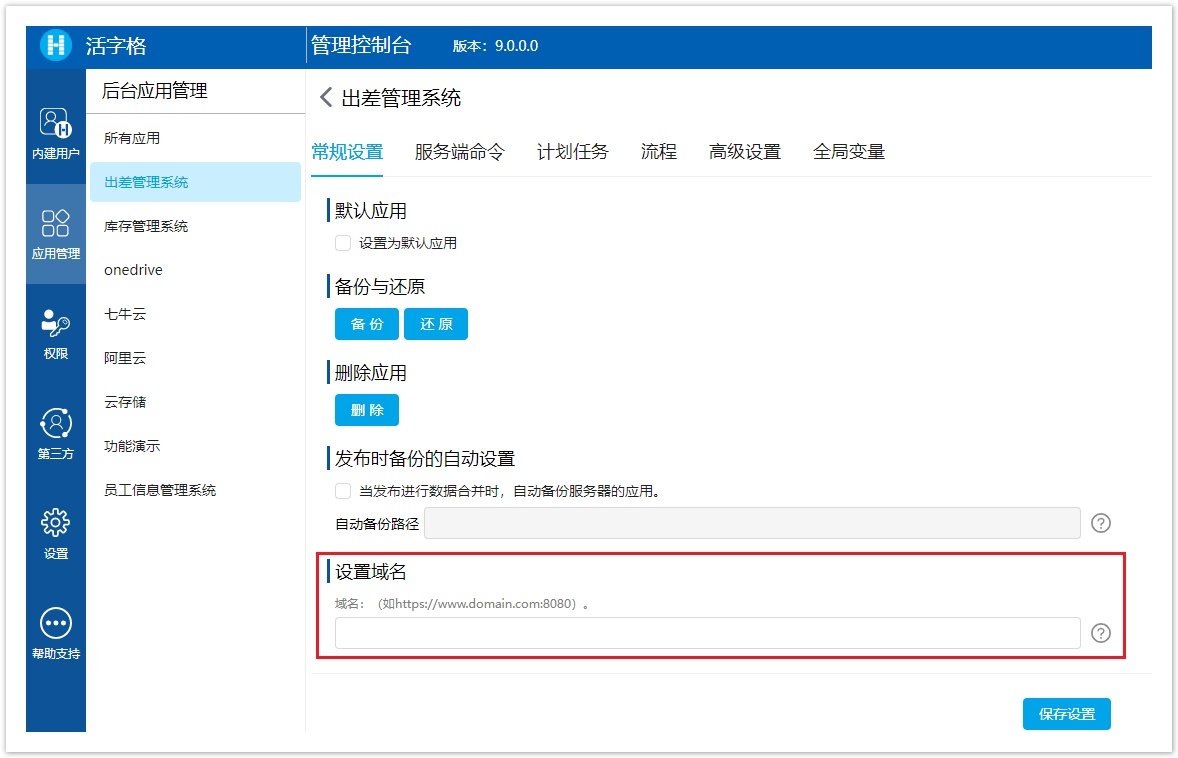The width and height of the screenshot is (1178, 758).
Task: Click help icon beside 自动备份路径 field
Action: click(x=1101, y=523)
